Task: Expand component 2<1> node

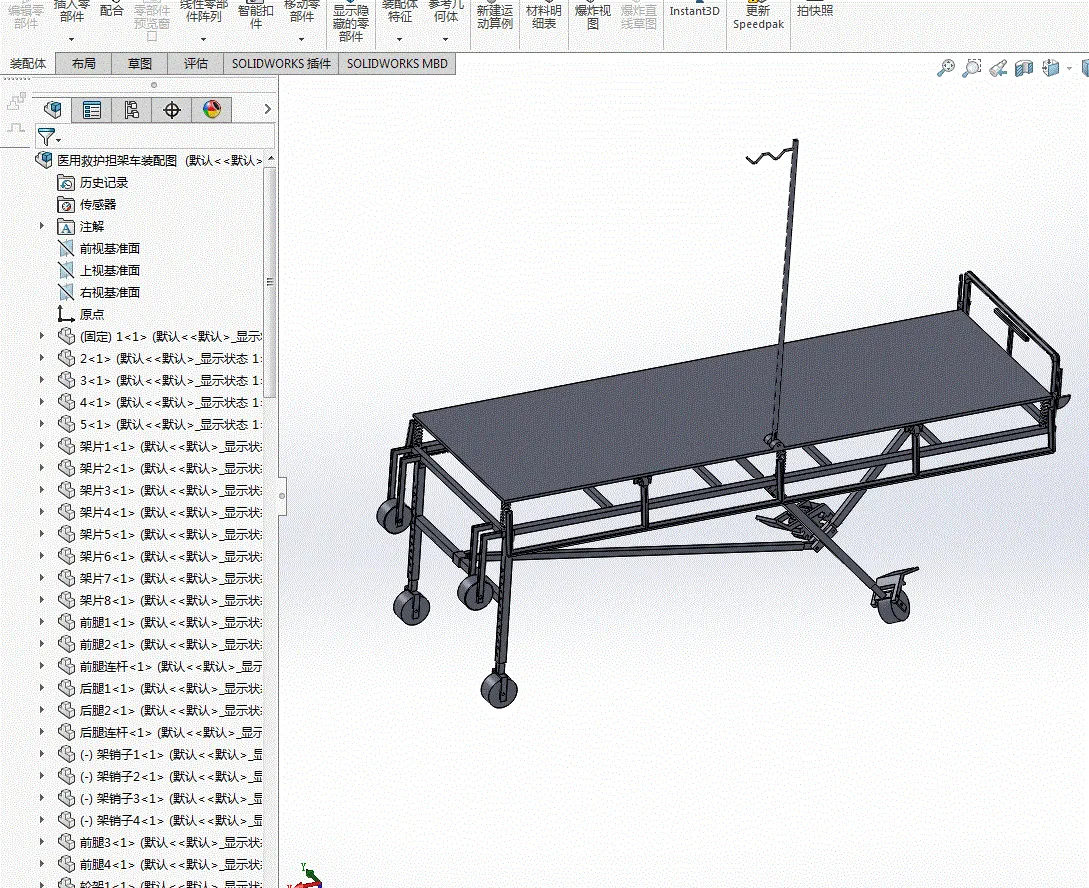Action: (x=42, y=358)
